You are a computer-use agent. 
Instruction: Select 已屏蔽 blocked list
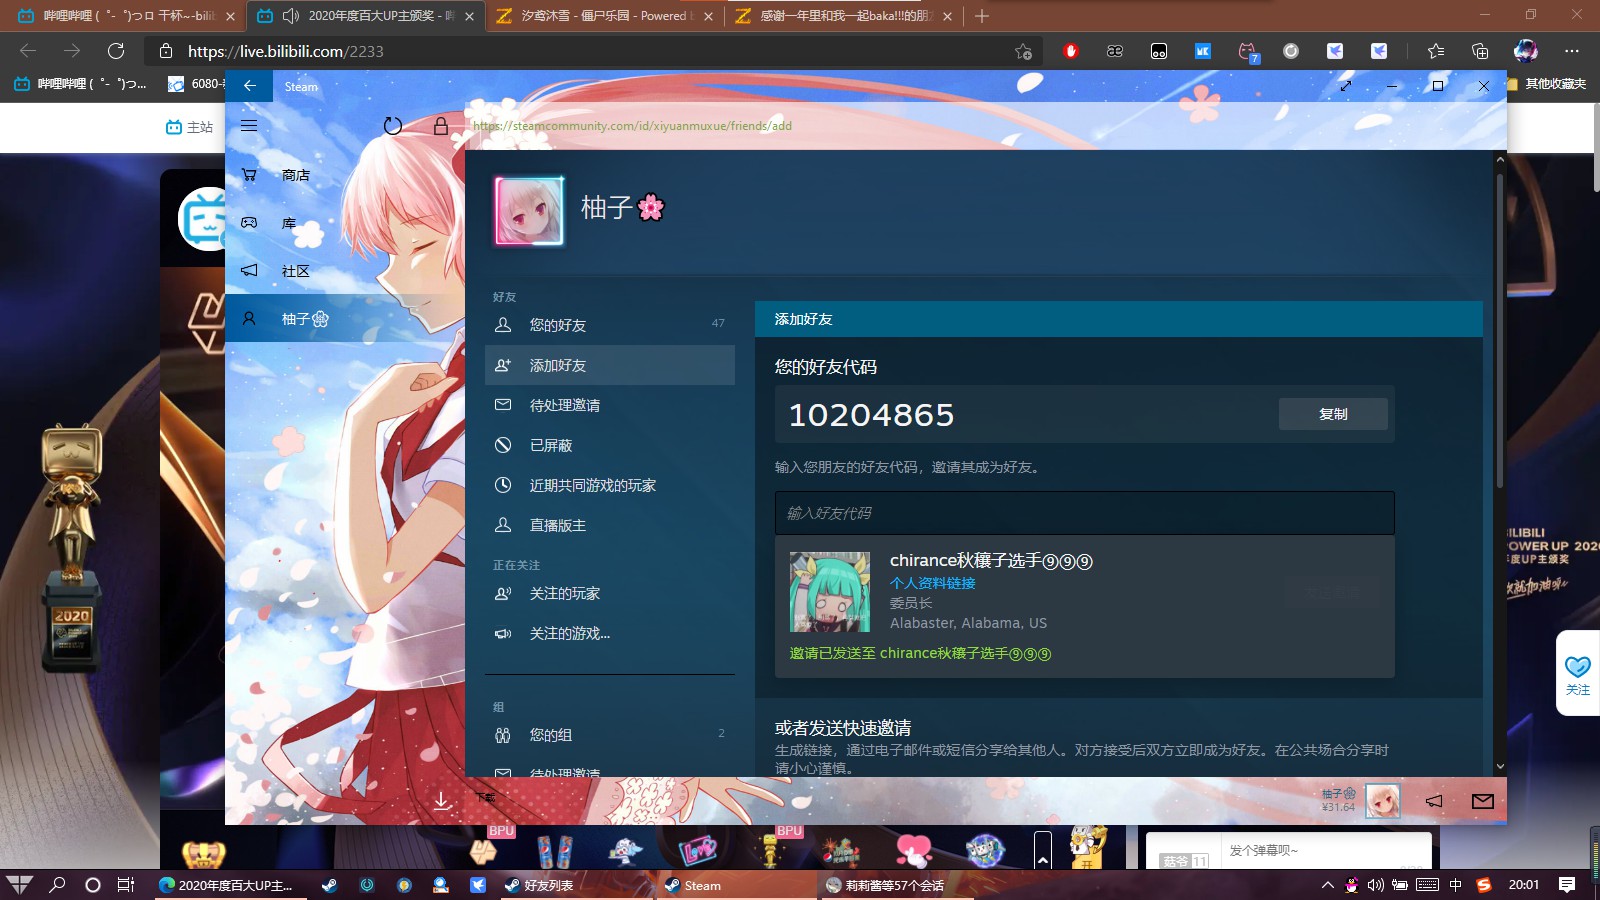click(551, 445)
